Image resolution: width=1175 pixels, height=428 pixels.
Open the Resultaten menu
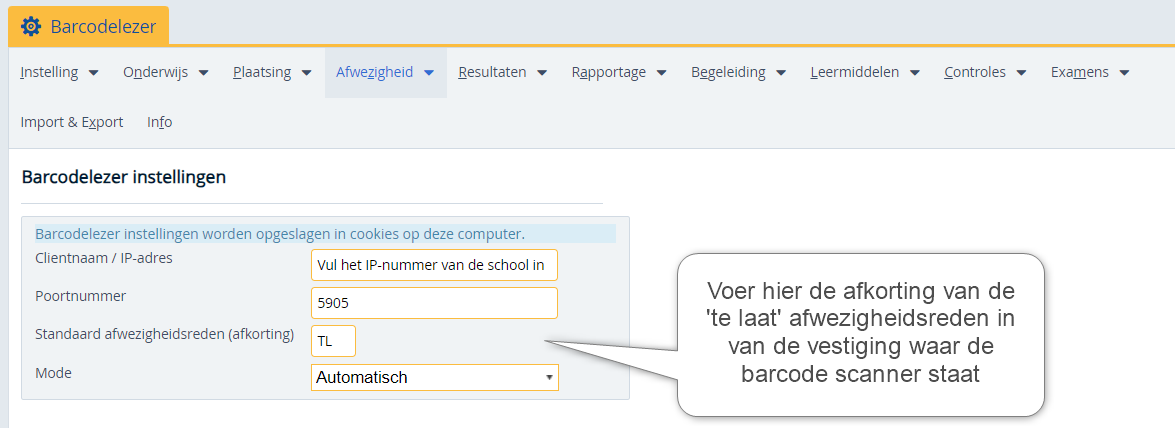(502, 72)
